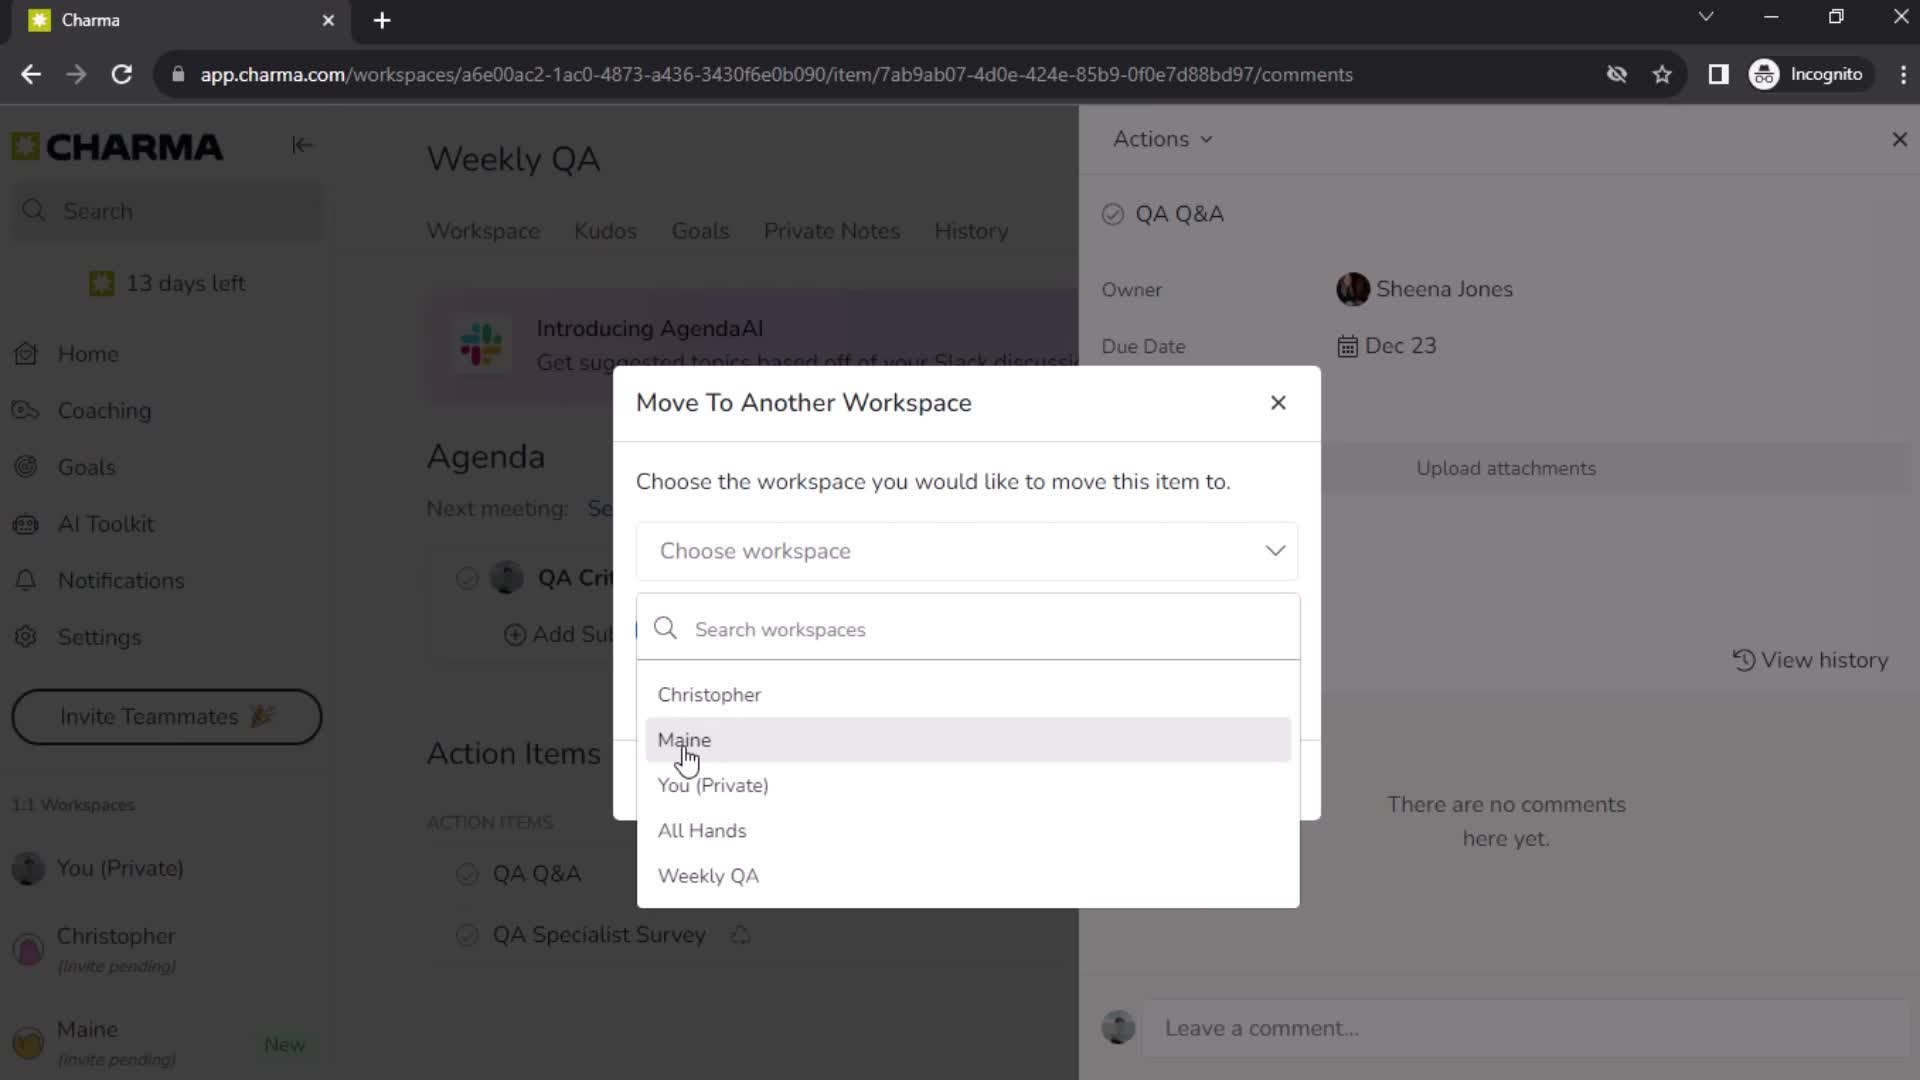Screen dimensions: 1920x1080
Task: Click Settings in the sidebar
Action: tap(99, 636)
